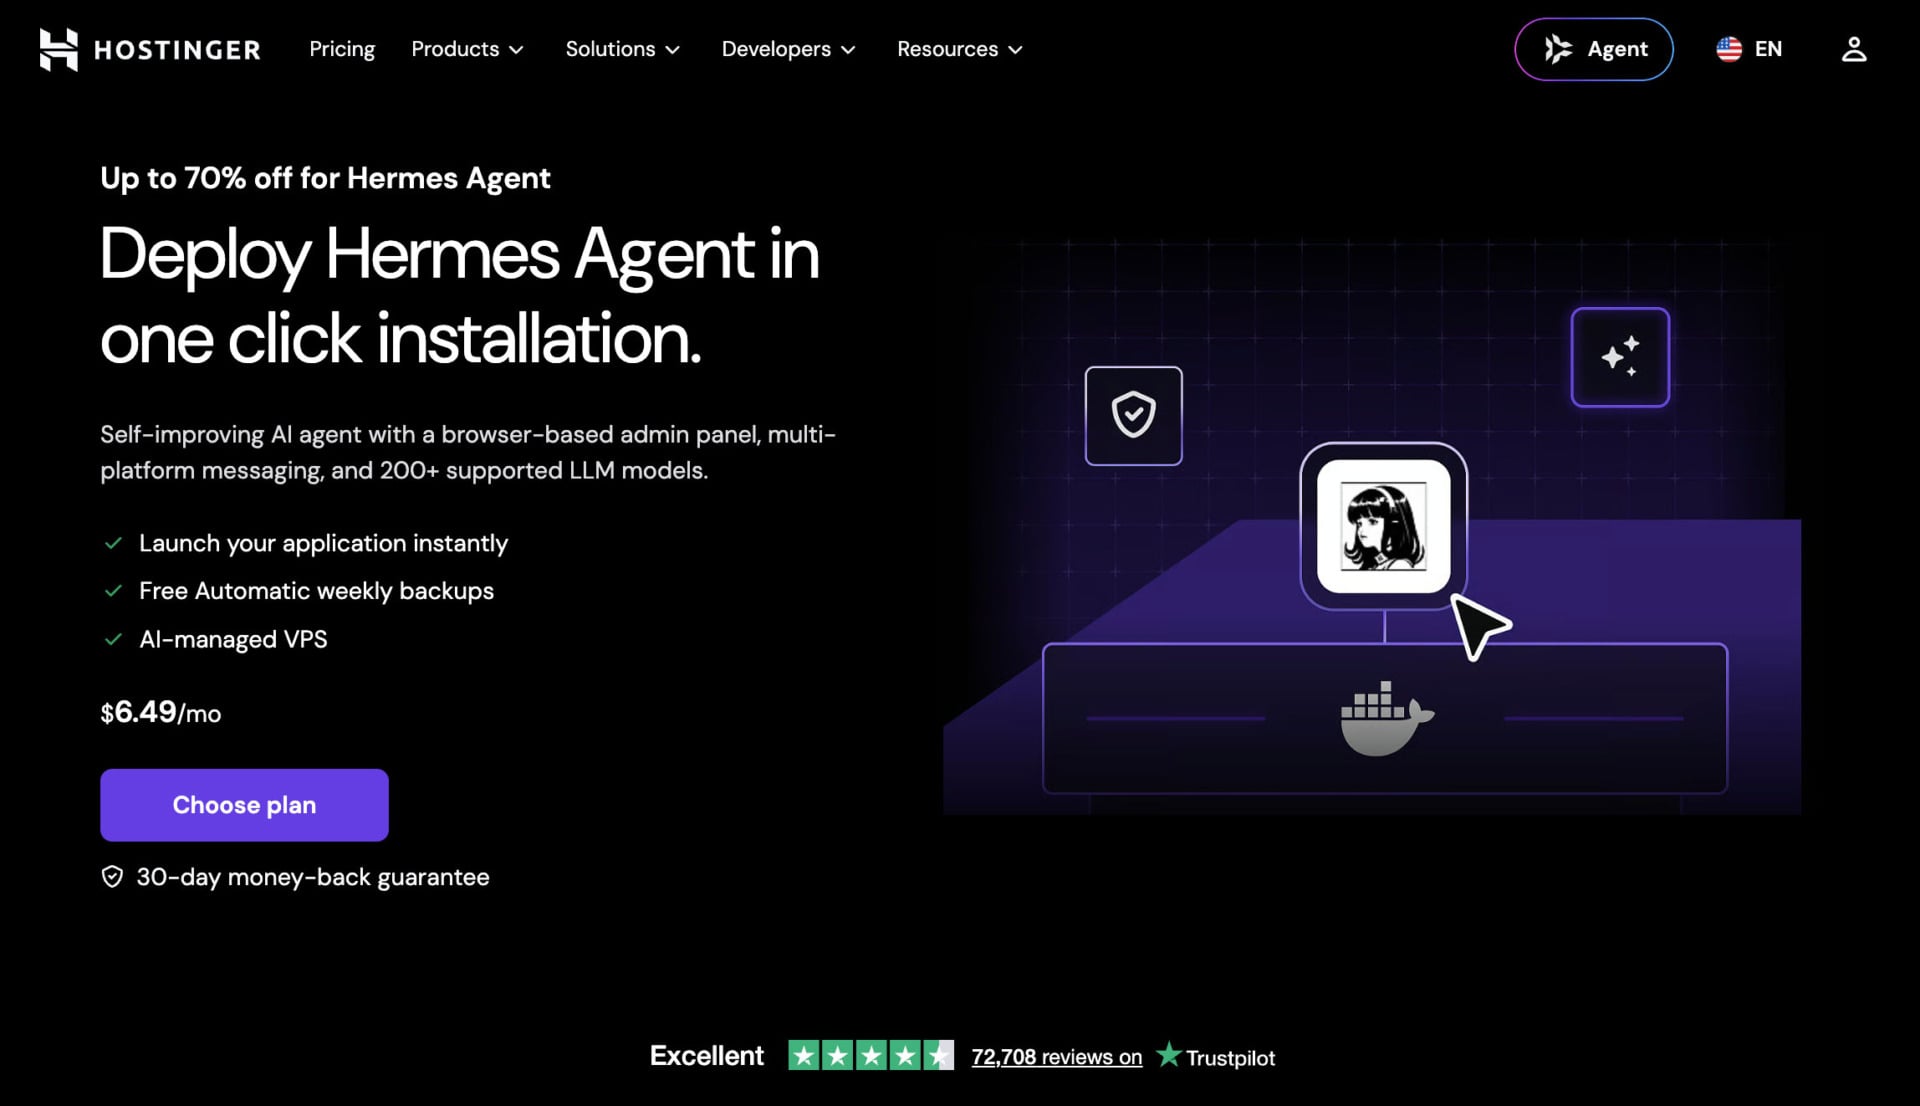The image size is (1920, 1106).
Task: Click the Agent button in header
Action: [1593, 49]
